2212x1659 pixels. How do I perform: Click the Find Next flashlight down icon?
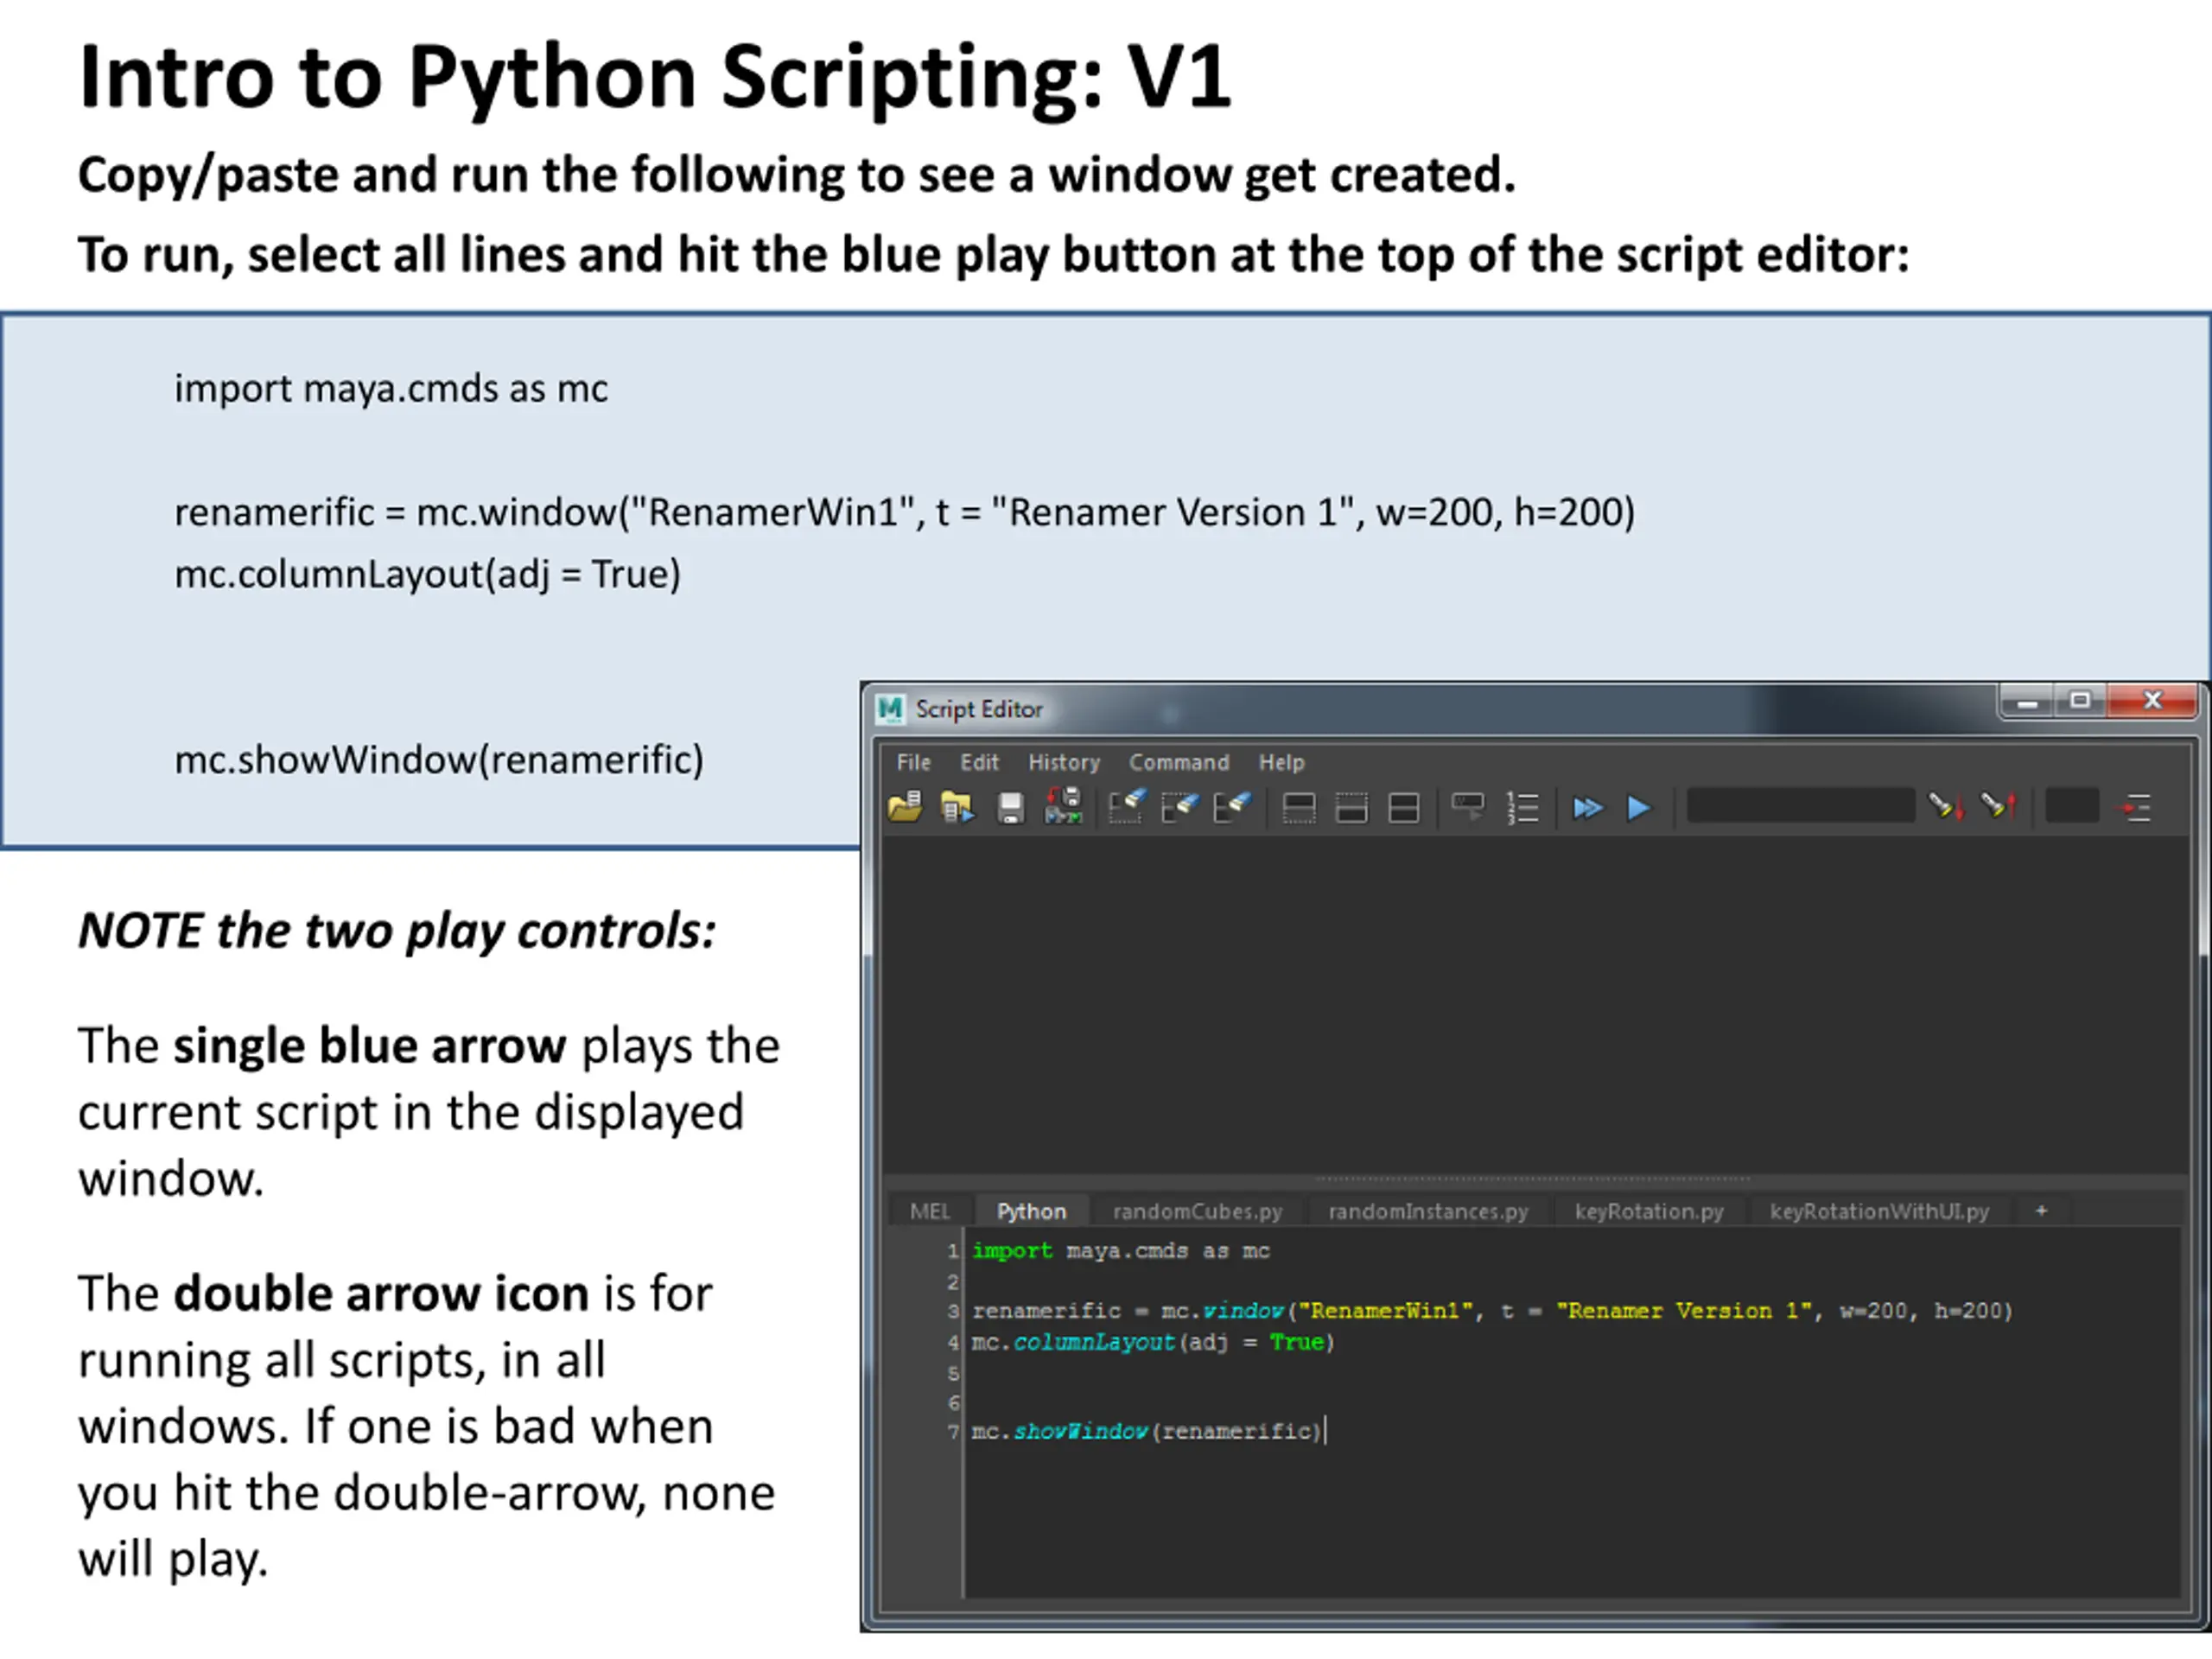(x=1946, y=806)
